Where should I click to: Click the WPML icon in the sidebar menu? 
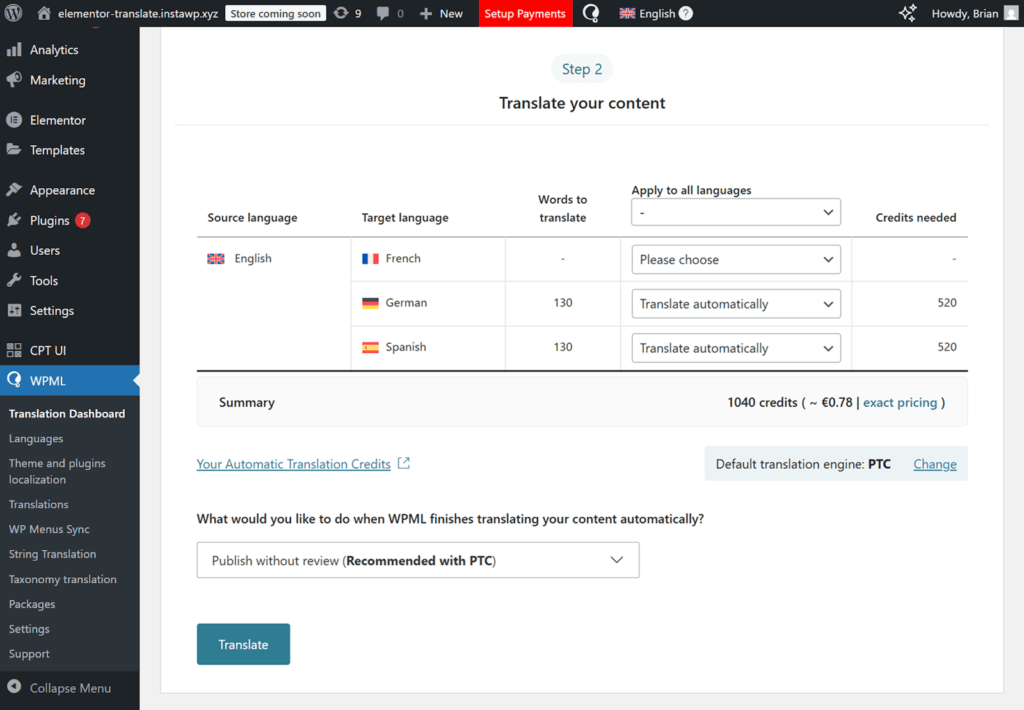pyautogui.click(x=14, y=380)
